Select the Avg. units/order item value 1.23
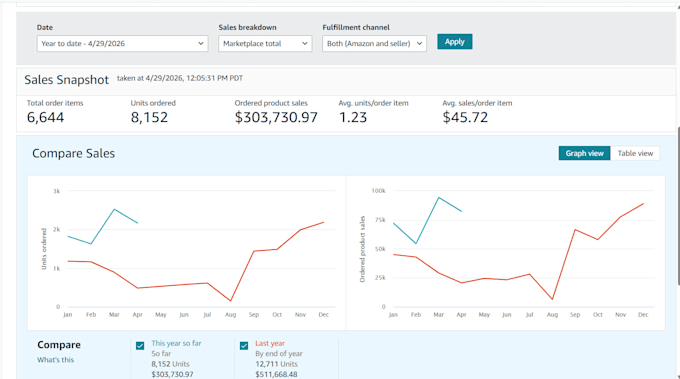This screenshot has height=379, width=680. pyautogui.click(x=353, y=117)
